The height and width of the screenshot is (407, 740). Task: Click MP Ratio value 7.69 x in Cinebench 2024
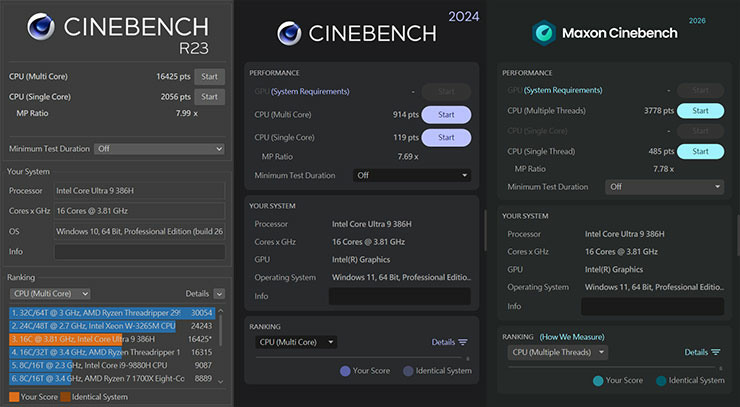[x=408, y=157]
